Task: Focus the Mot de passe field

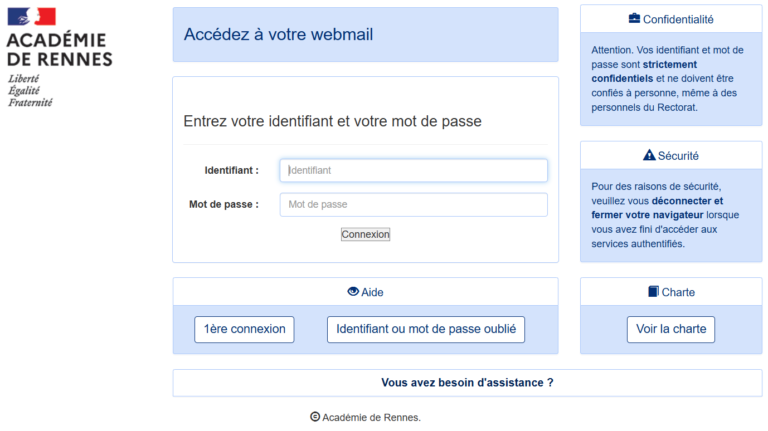Action: [413, 205]
